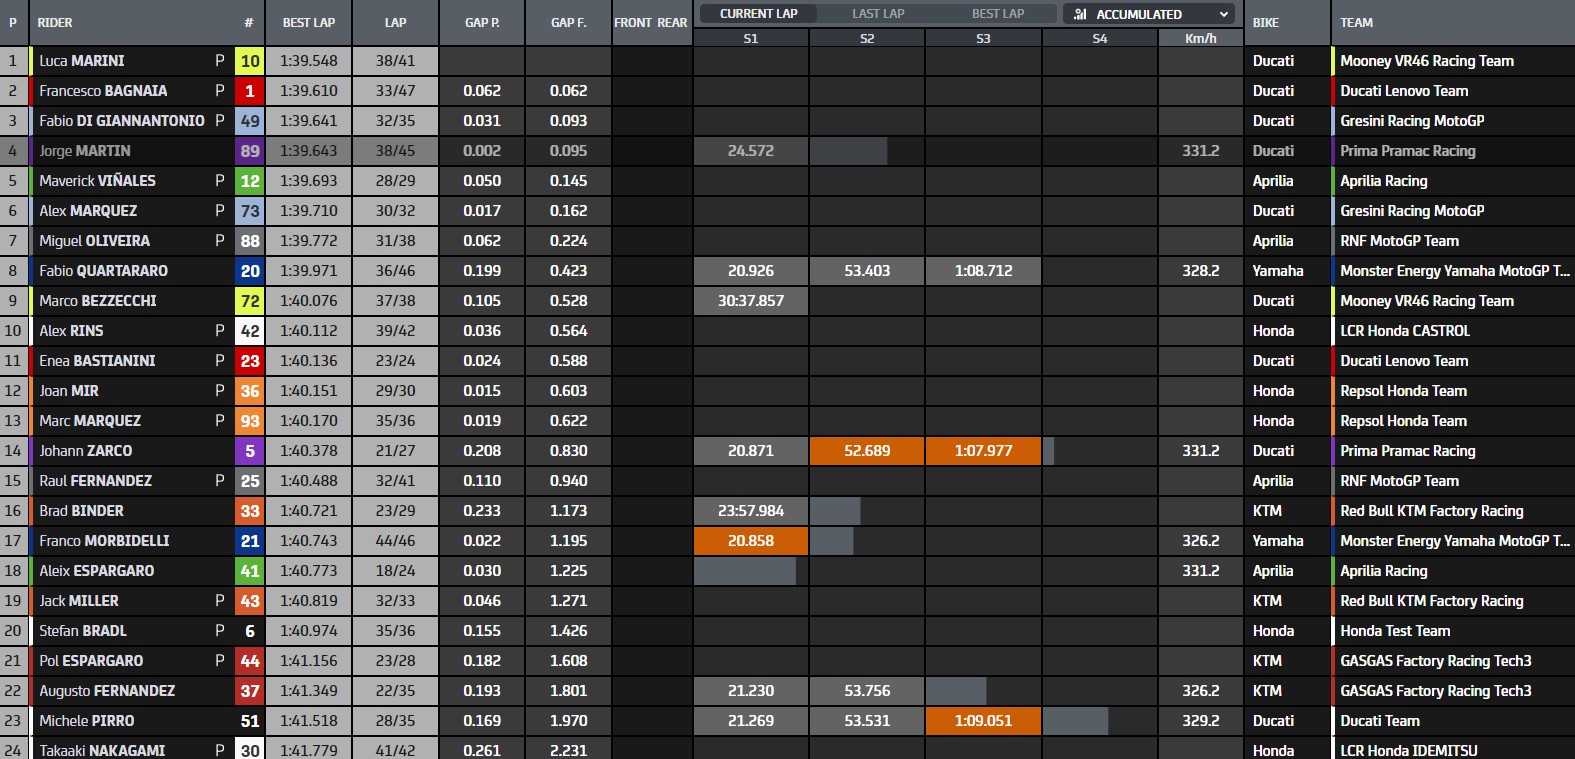Select rider Takaaki NAKAGAMI

[102, 750]
